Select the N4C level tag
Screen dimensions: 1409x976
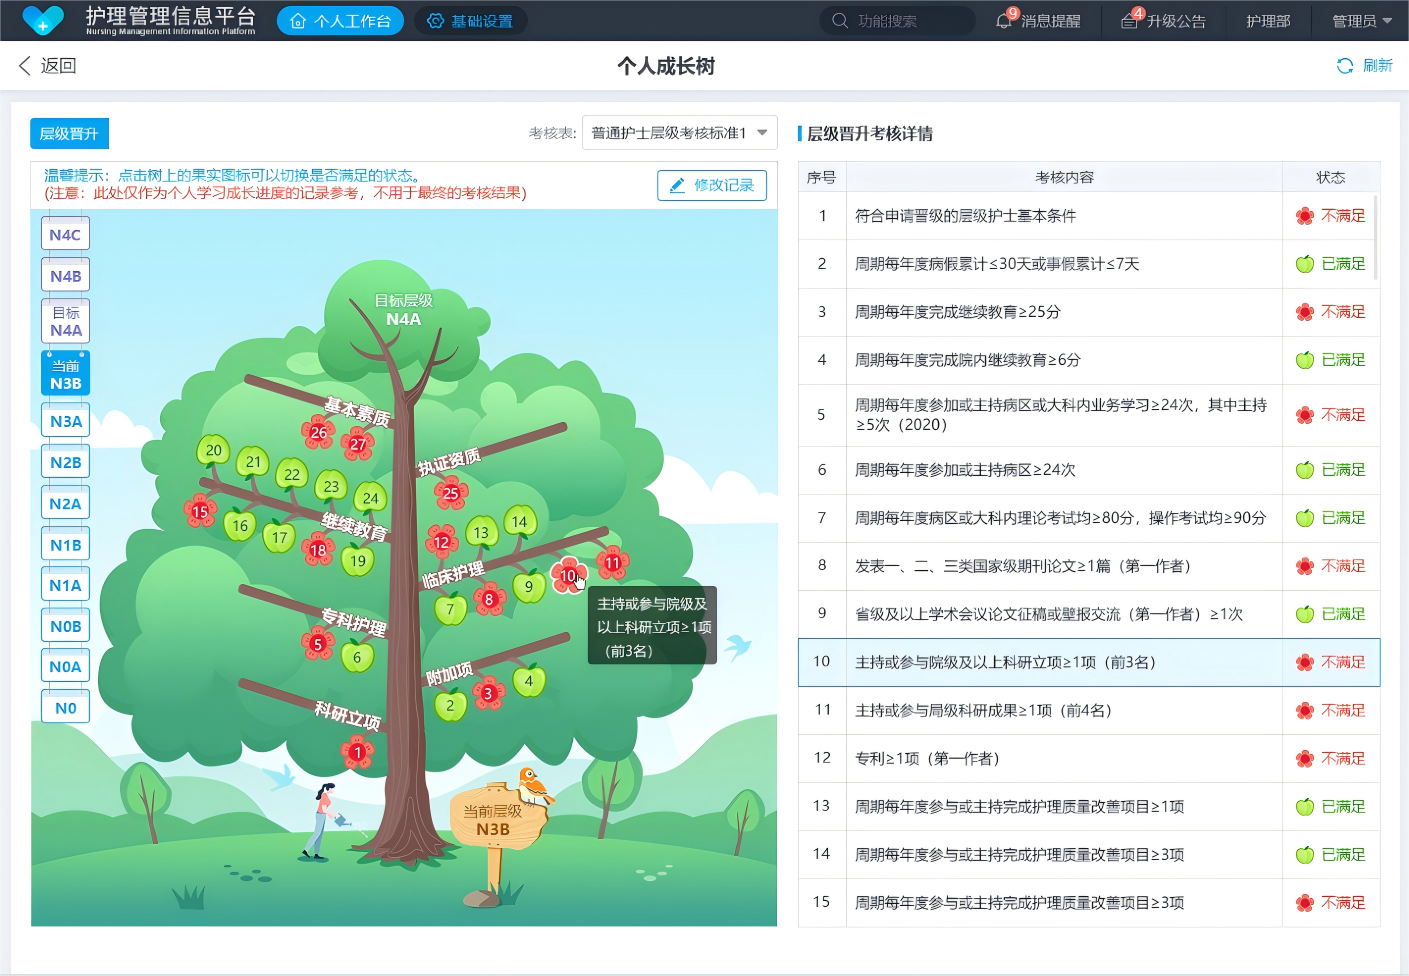pyautogui.click(x=65, y=235)
